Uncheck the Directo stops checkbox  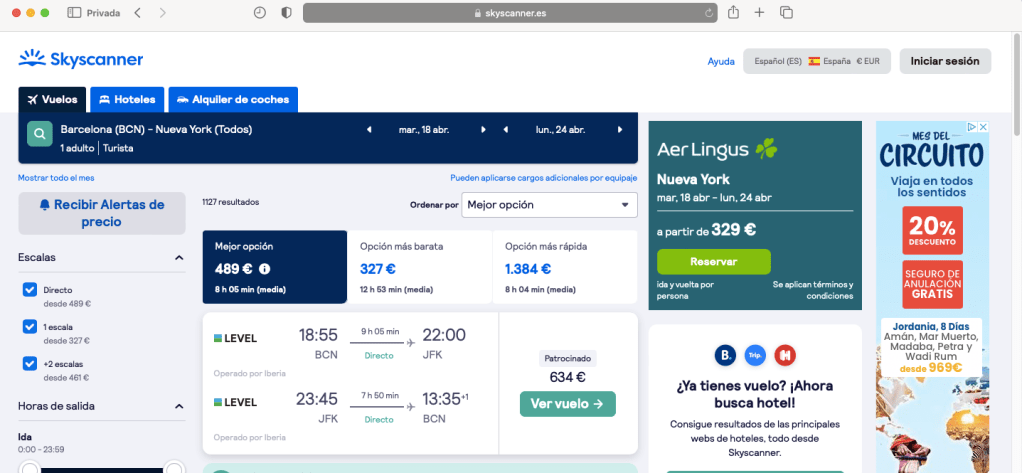coord(30,290)
